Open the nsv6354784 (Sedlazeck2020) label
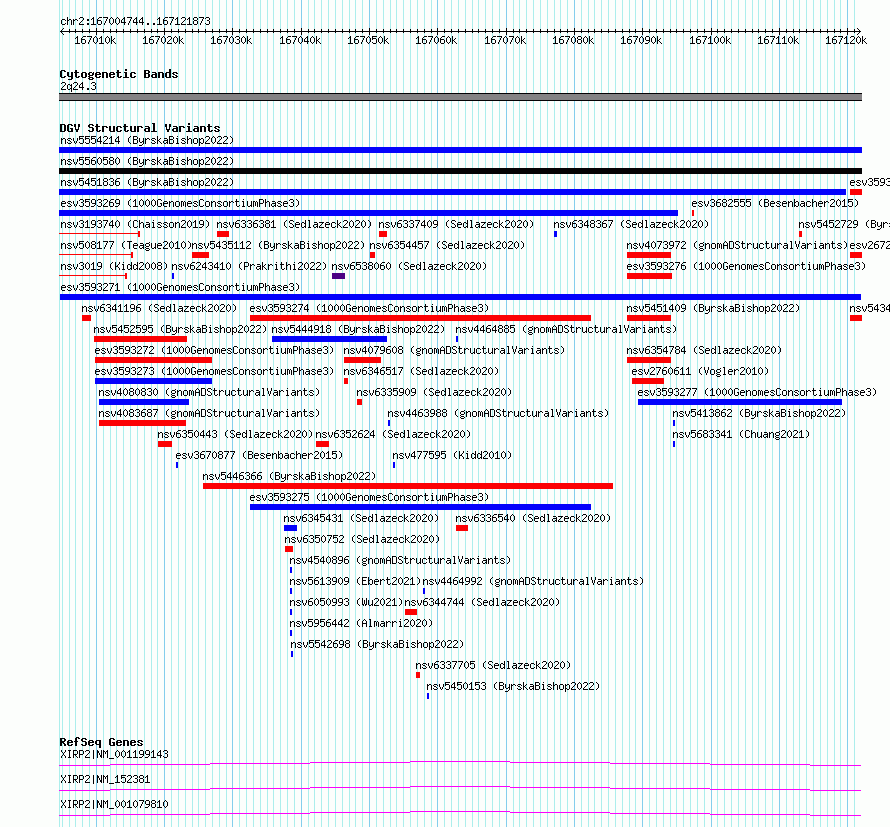The height and width of the screenshot is (827, 890). coord(704,350)
